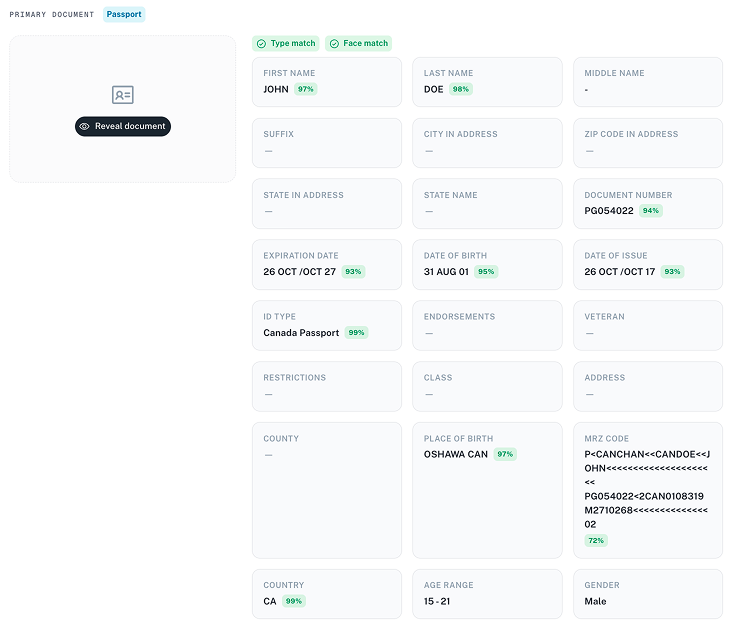Click the 95% badge on Date of Birth

[x=486, y=272]
